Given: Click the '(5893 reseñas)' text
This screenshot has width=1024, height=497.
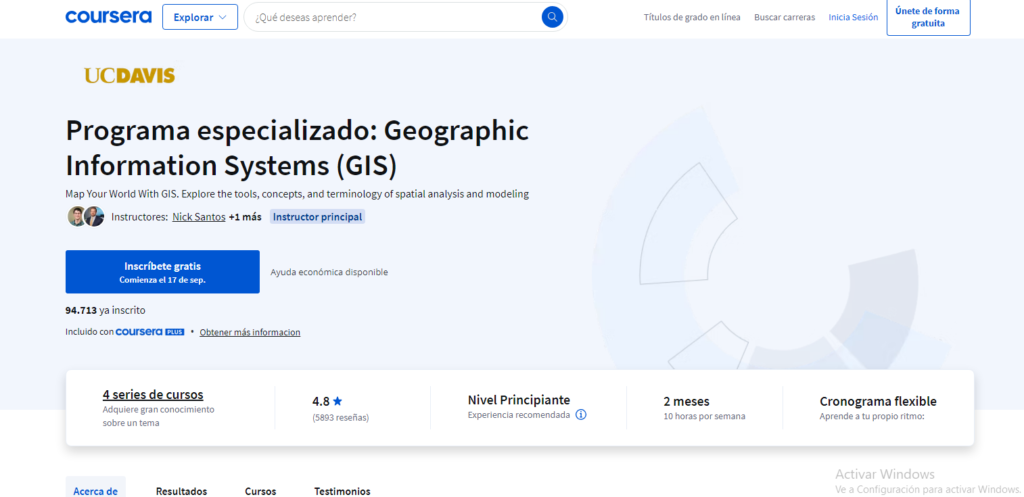Looking at the screenshot, I should (340, 417).
